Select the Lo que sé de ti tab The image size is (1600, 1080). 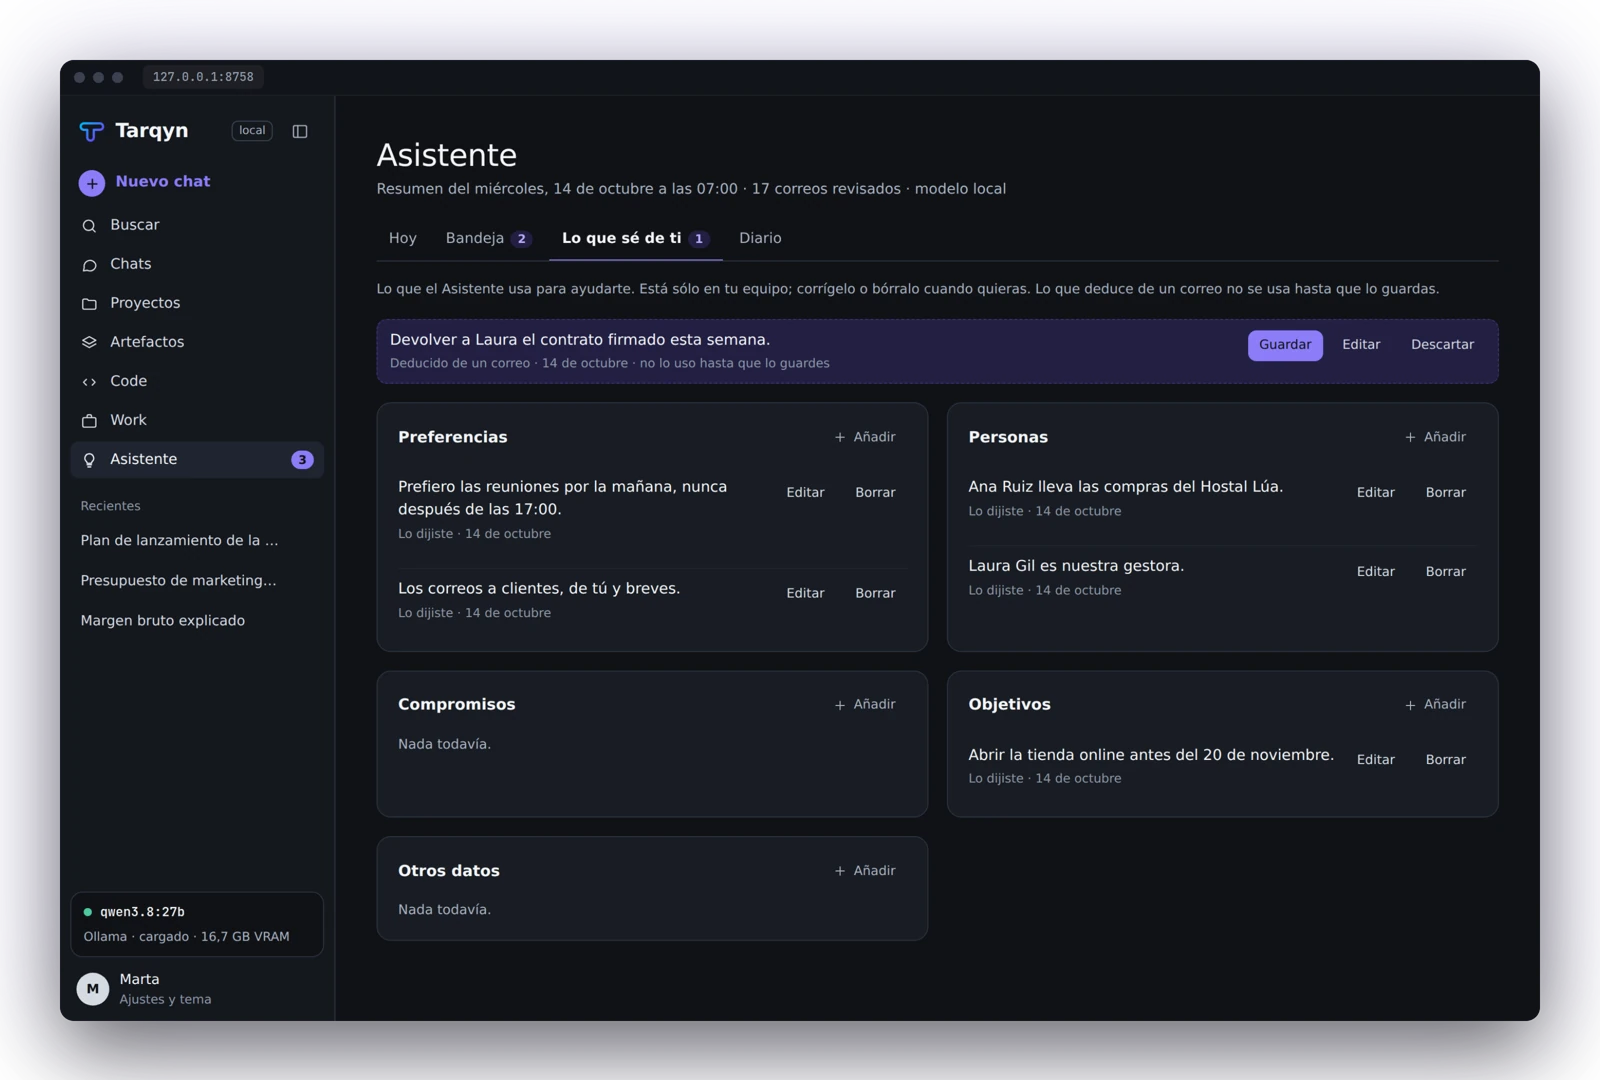click(636, 238)
